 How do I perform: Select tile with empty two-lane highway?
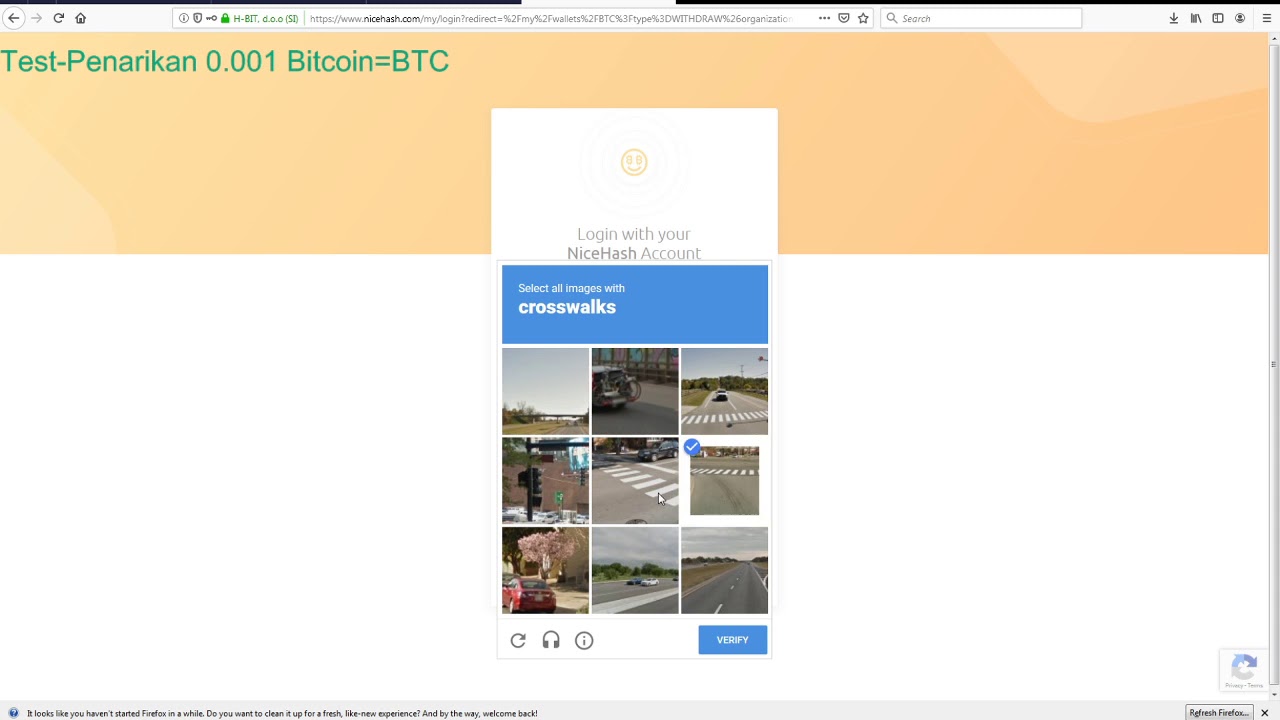click(x=724, y=570)
